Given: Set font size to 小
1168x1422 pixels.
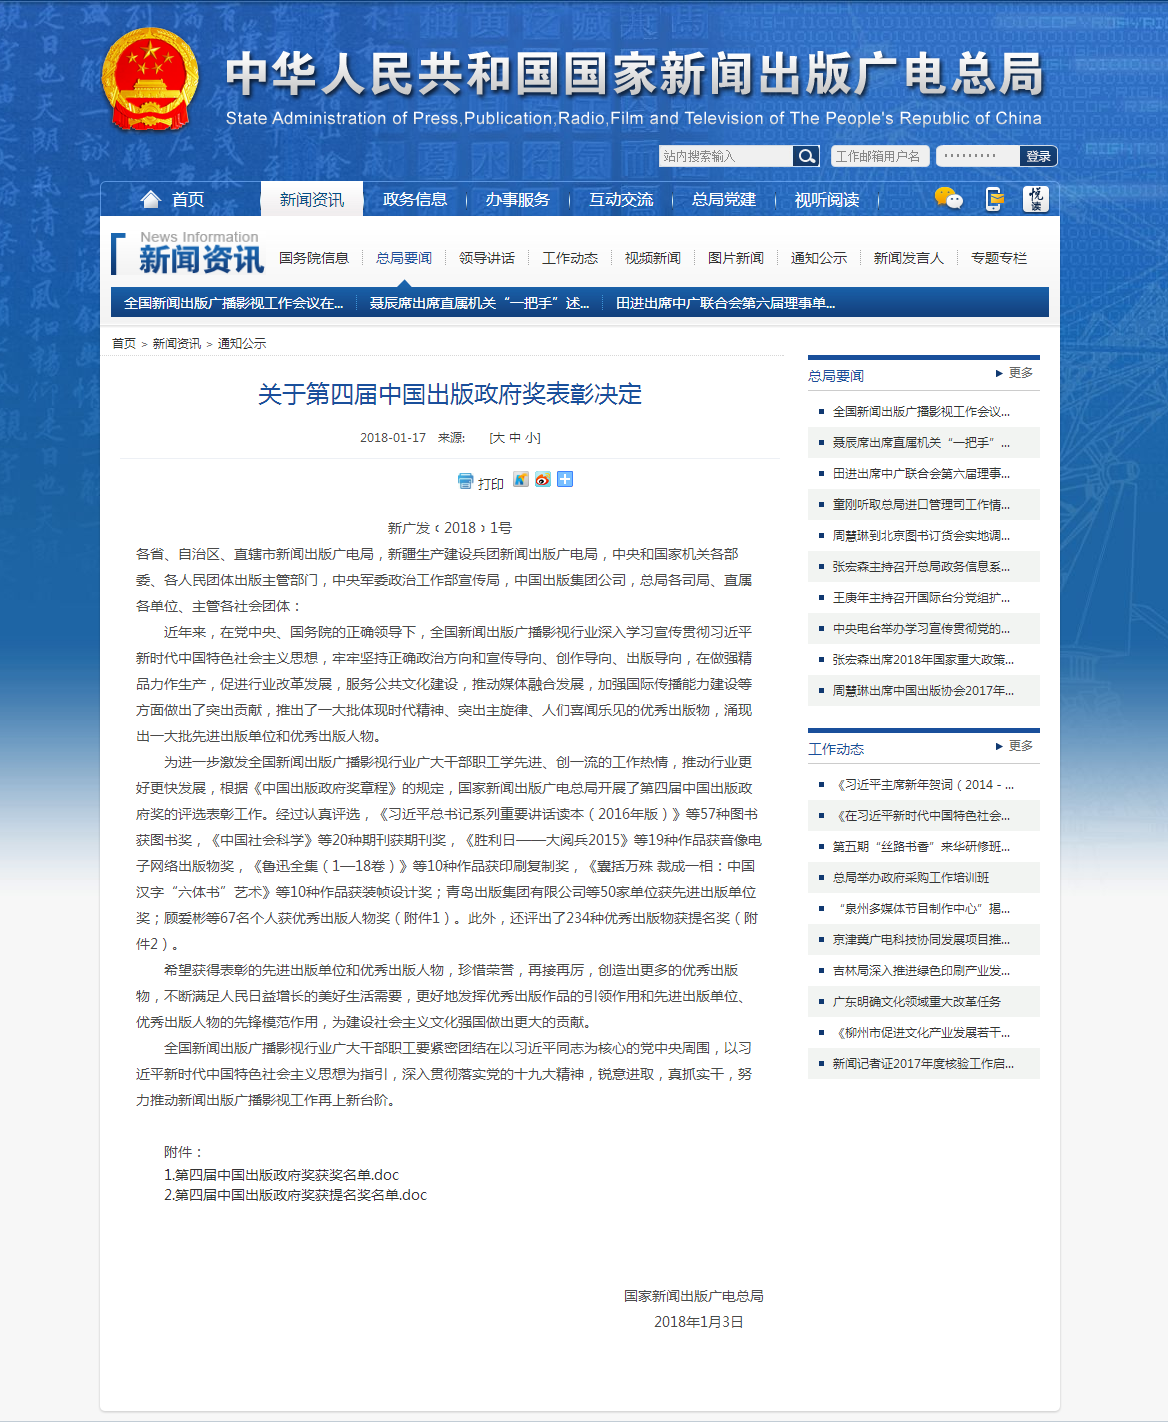Looking at the screenshot, I should (532, 438).
